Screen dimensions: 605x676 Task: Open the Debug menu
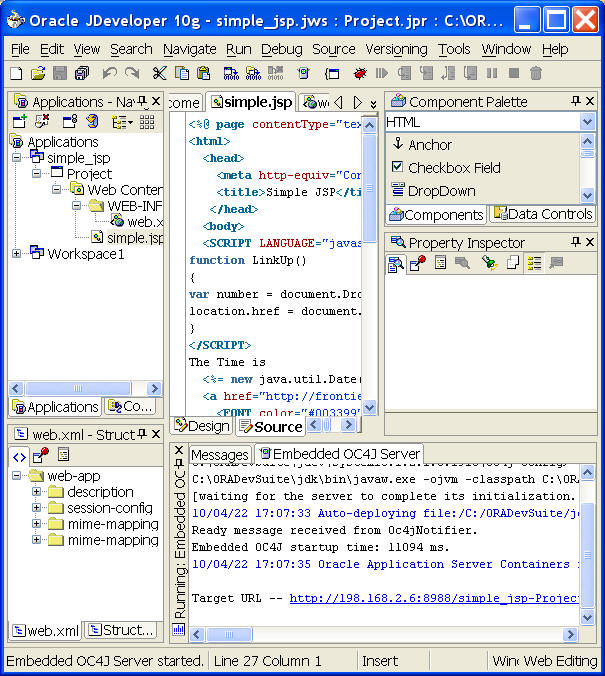[282, 49]
